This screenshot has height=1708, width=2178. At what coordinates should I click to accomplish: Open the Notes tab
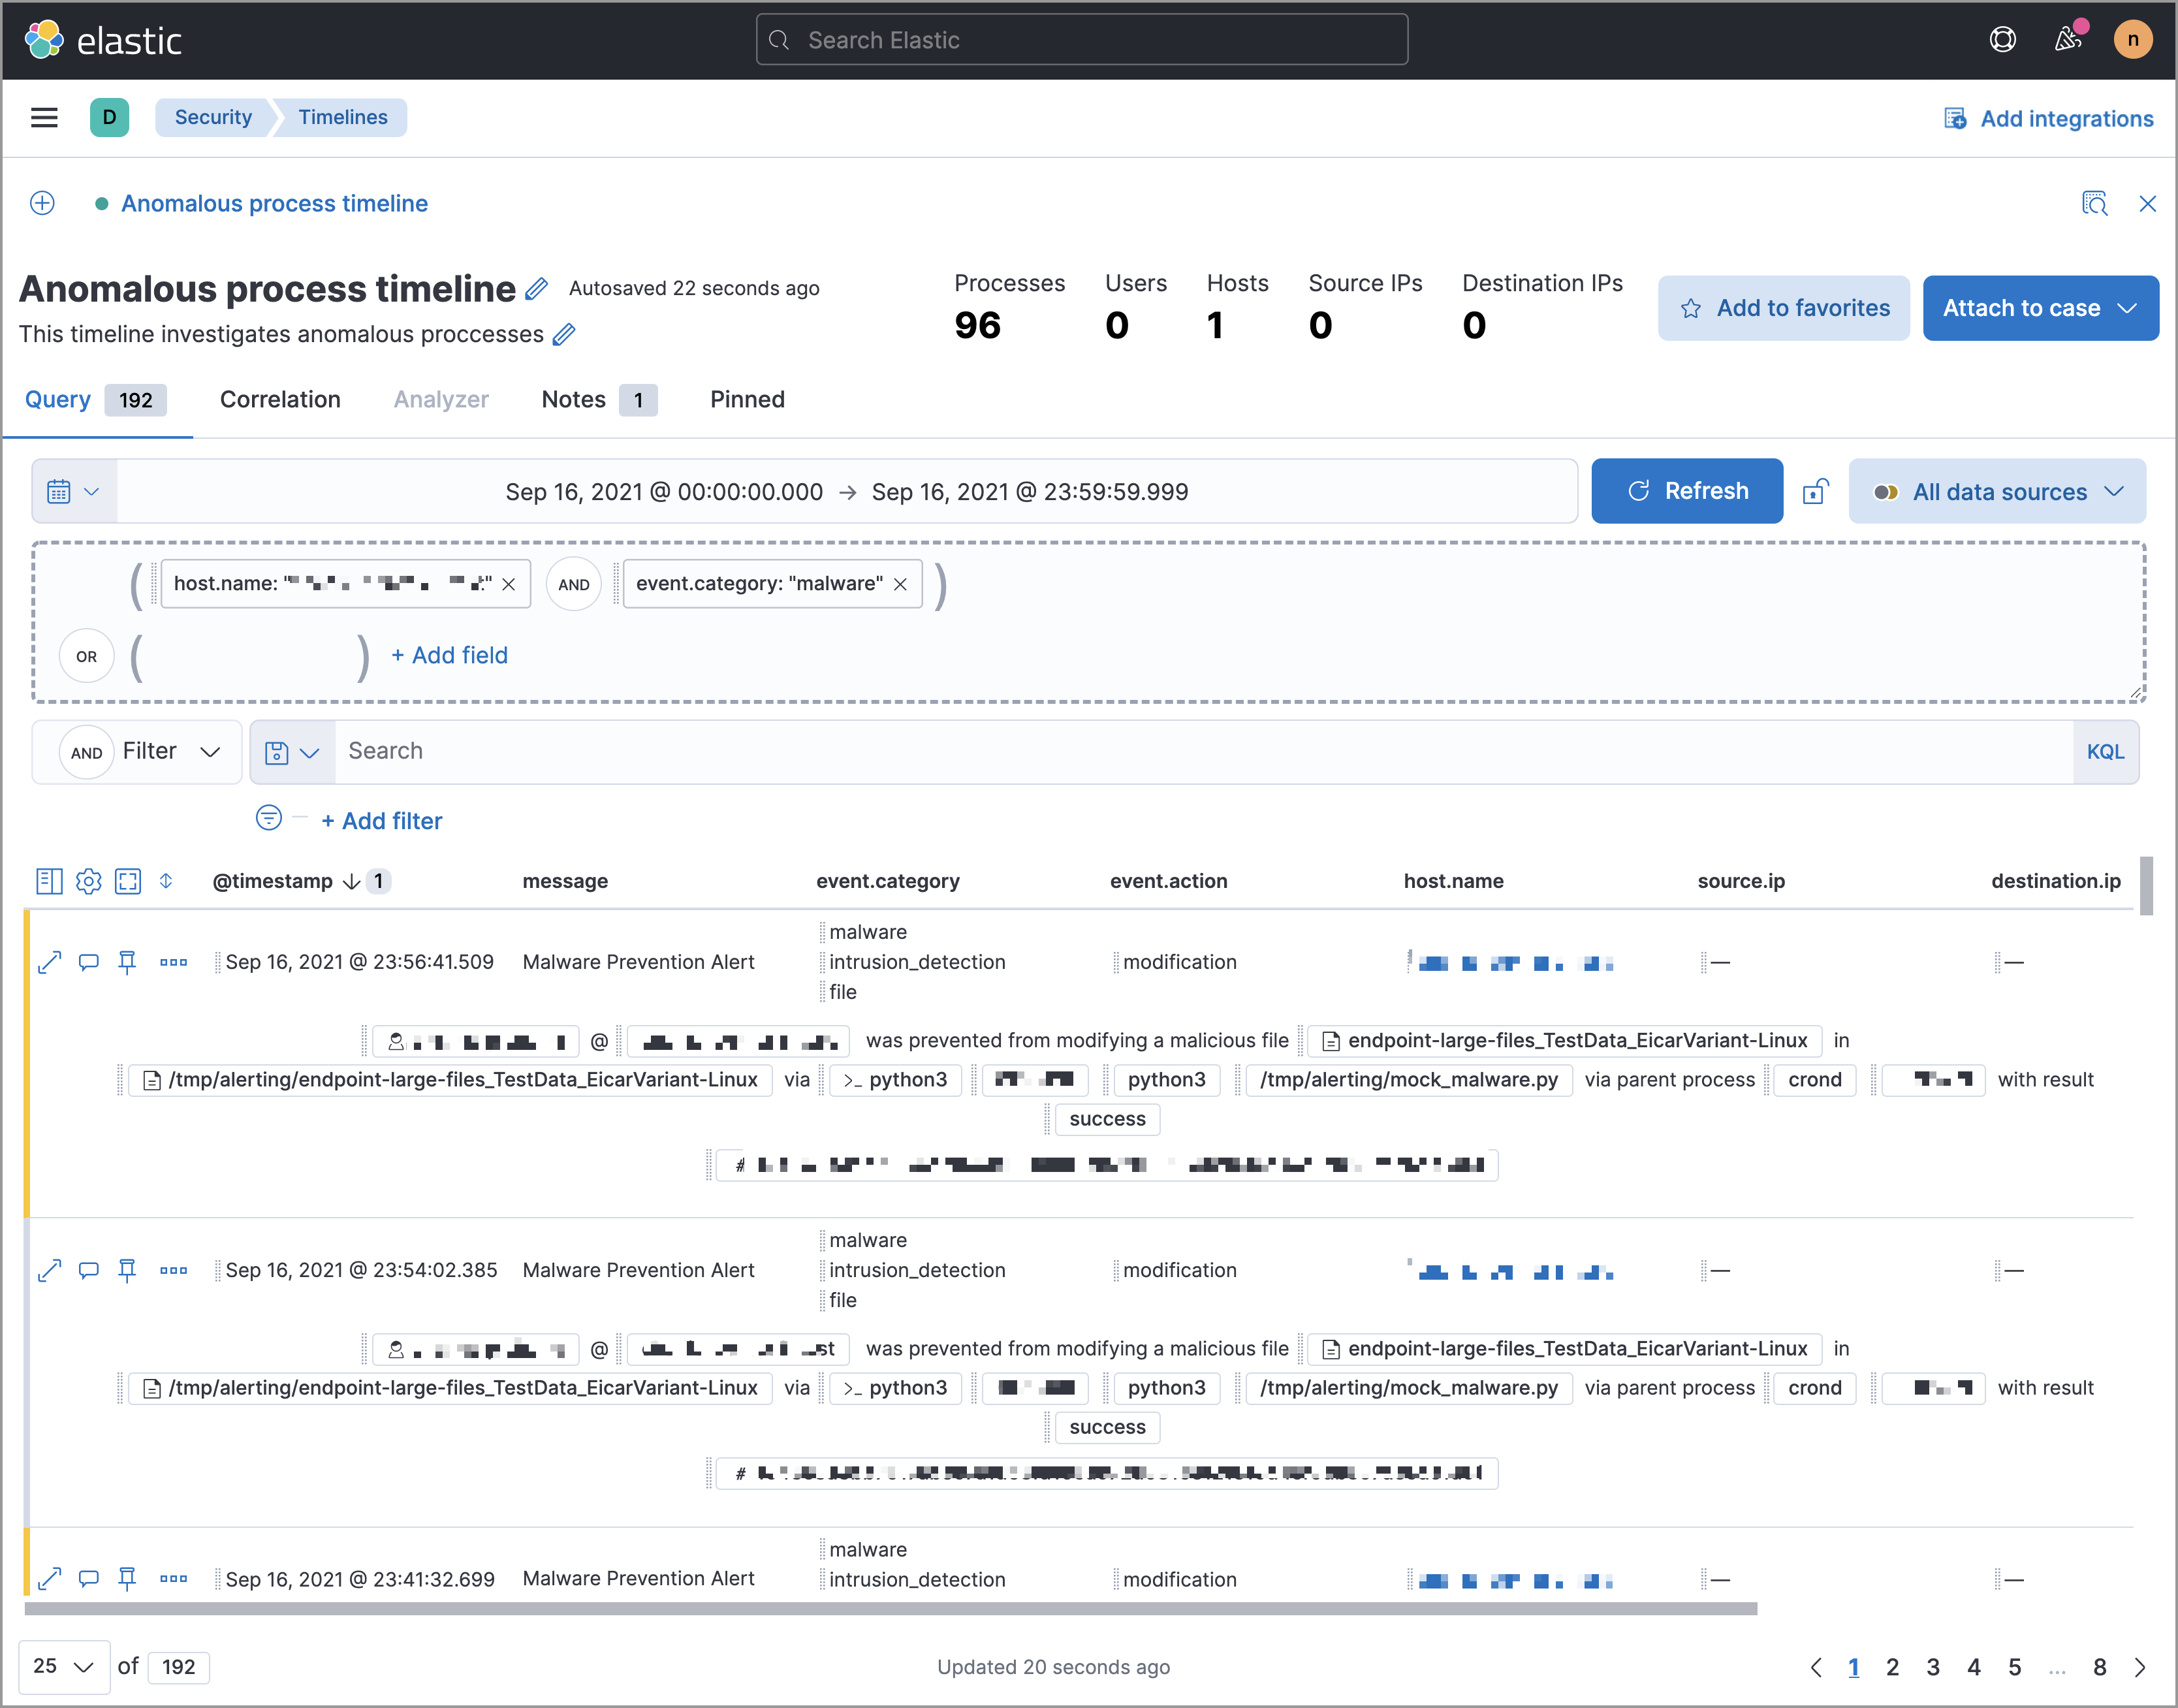point(573,399)
